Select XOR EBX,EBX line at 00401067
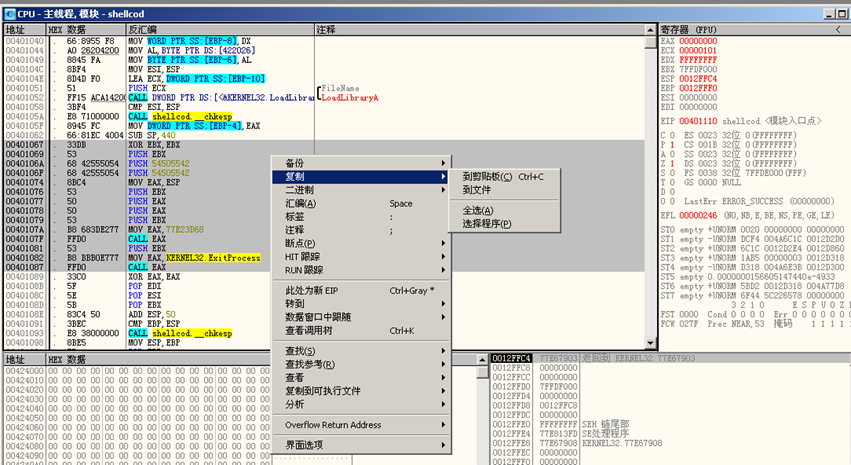This screenshot has width=851, height=465. [325, 145]
